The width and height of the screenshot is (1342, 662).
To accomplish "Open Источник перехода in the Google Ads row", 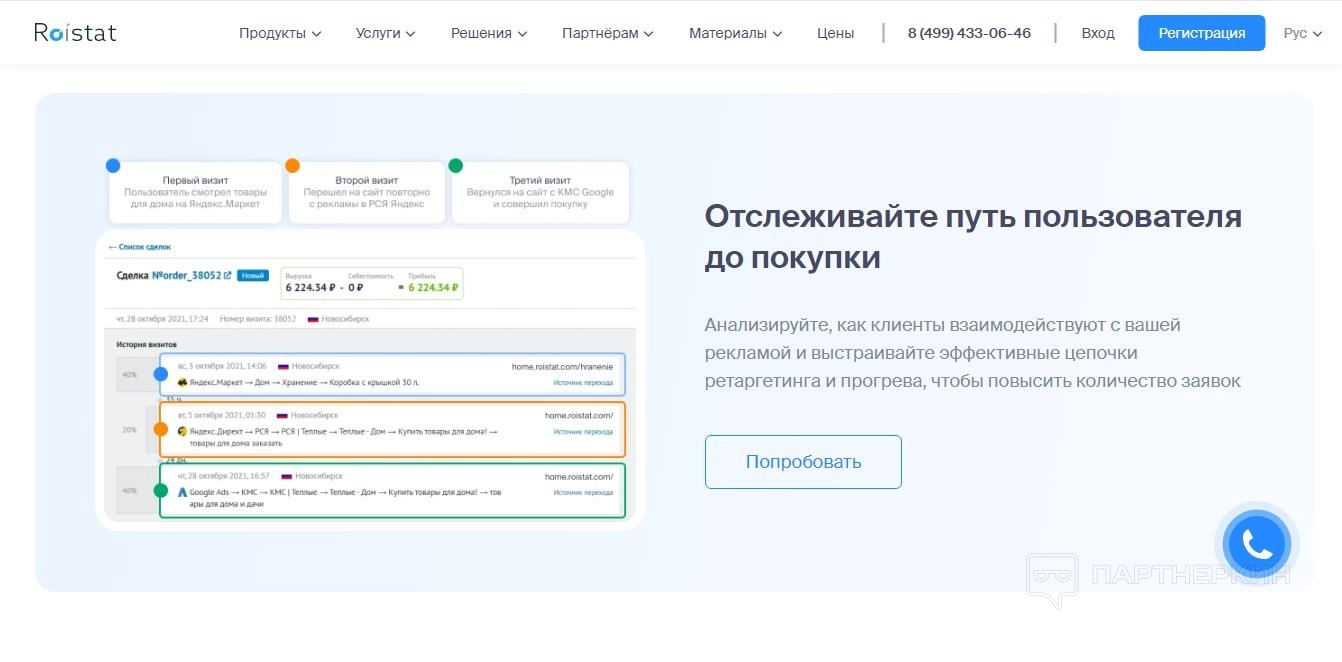I will [x=583, y=493].
